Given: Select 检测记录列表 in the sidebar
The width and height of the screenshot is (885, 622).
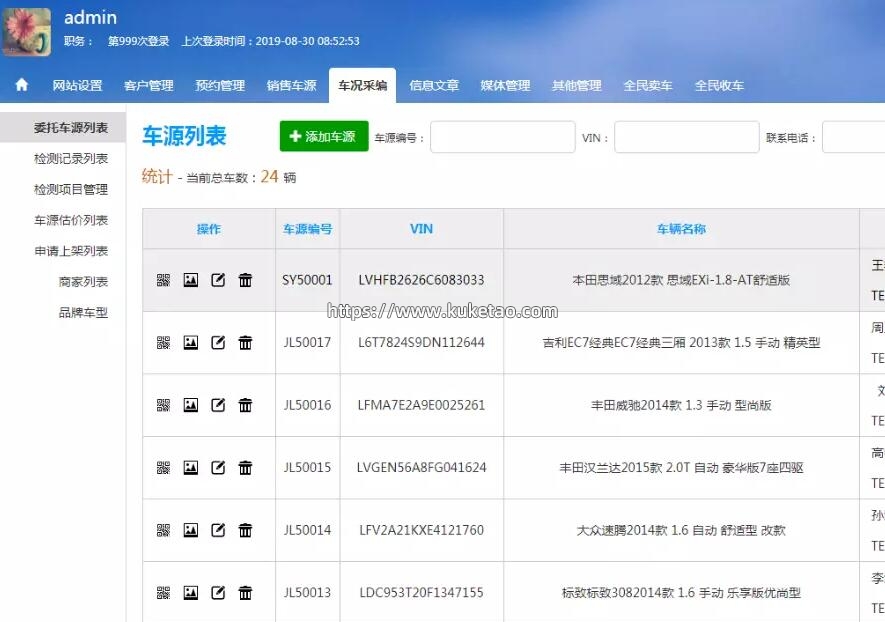Looking at the screenshot, I should pos(70,159).
